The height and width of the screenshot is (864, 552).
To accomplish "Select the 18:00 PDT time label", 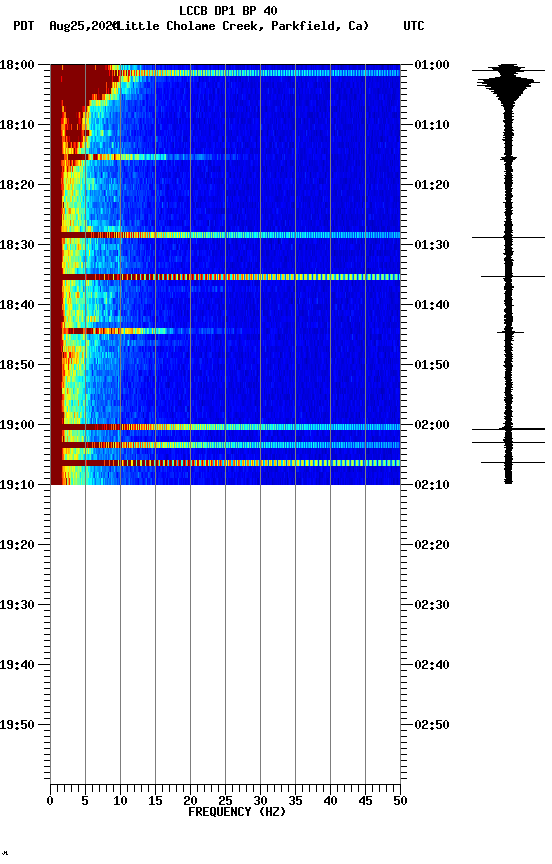I will click(17, 64).
